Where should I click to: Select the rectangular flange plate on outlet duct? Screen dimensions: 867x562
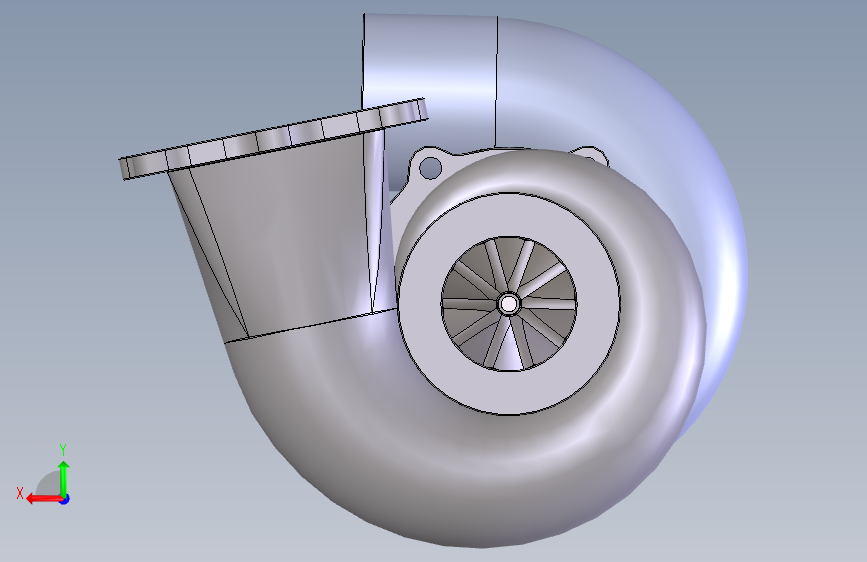(x=274, y=139)
